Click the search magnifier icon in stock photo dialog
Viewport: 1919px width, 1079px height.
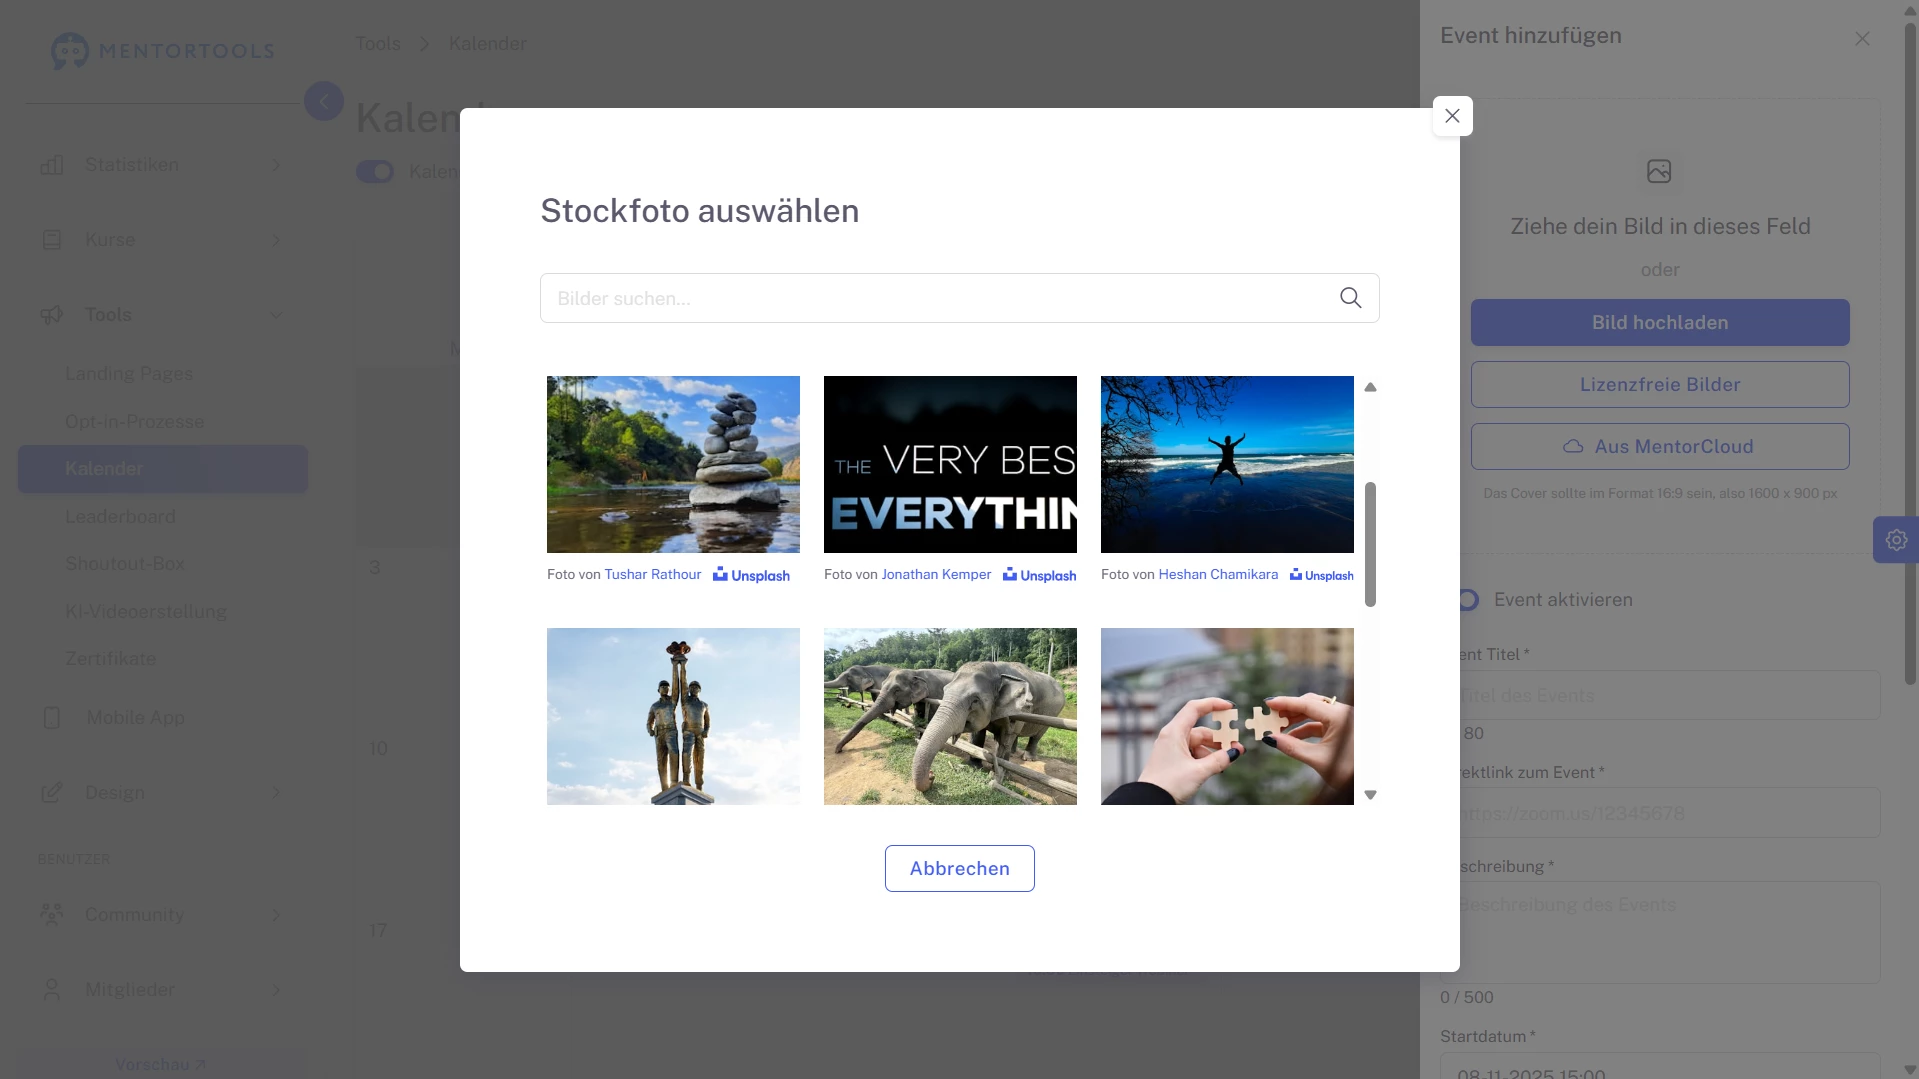pyautogui.click(x=1350, y=298)
